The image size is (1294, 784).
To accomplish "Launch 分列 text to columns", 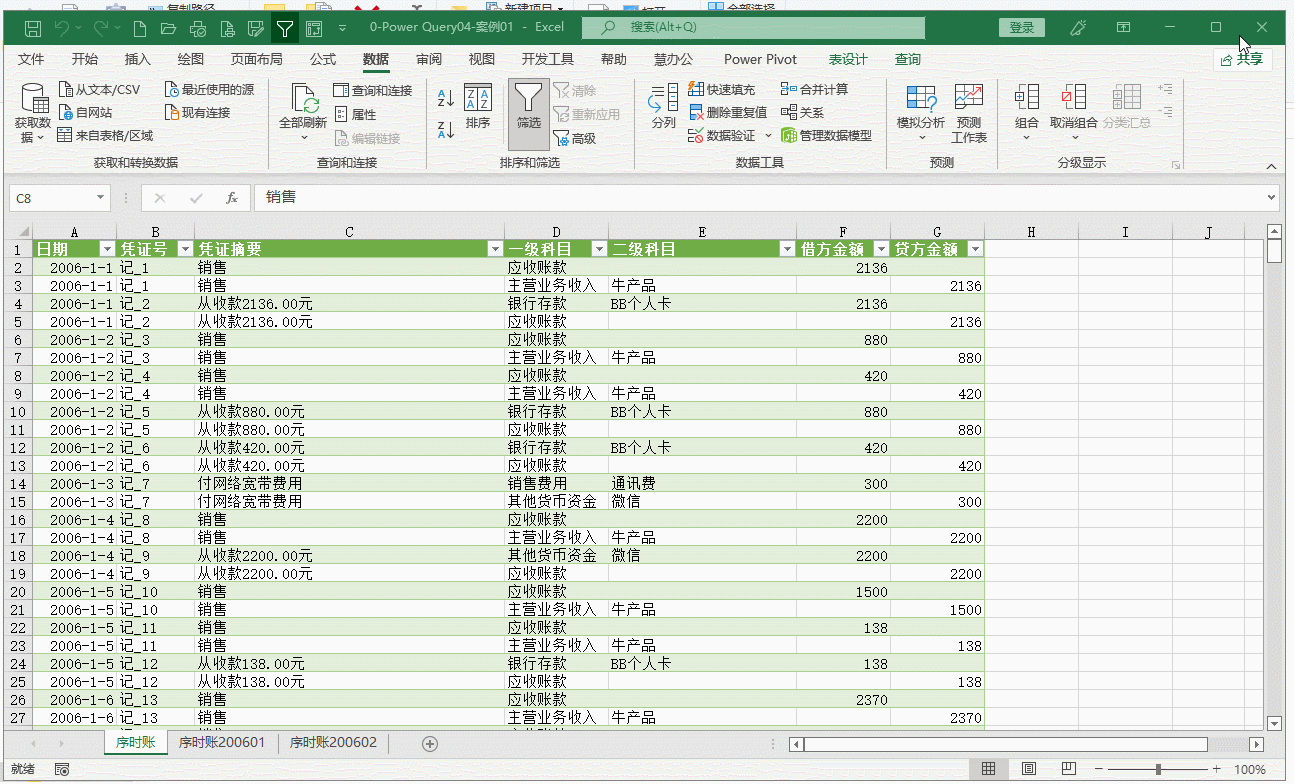I will 664,106.
